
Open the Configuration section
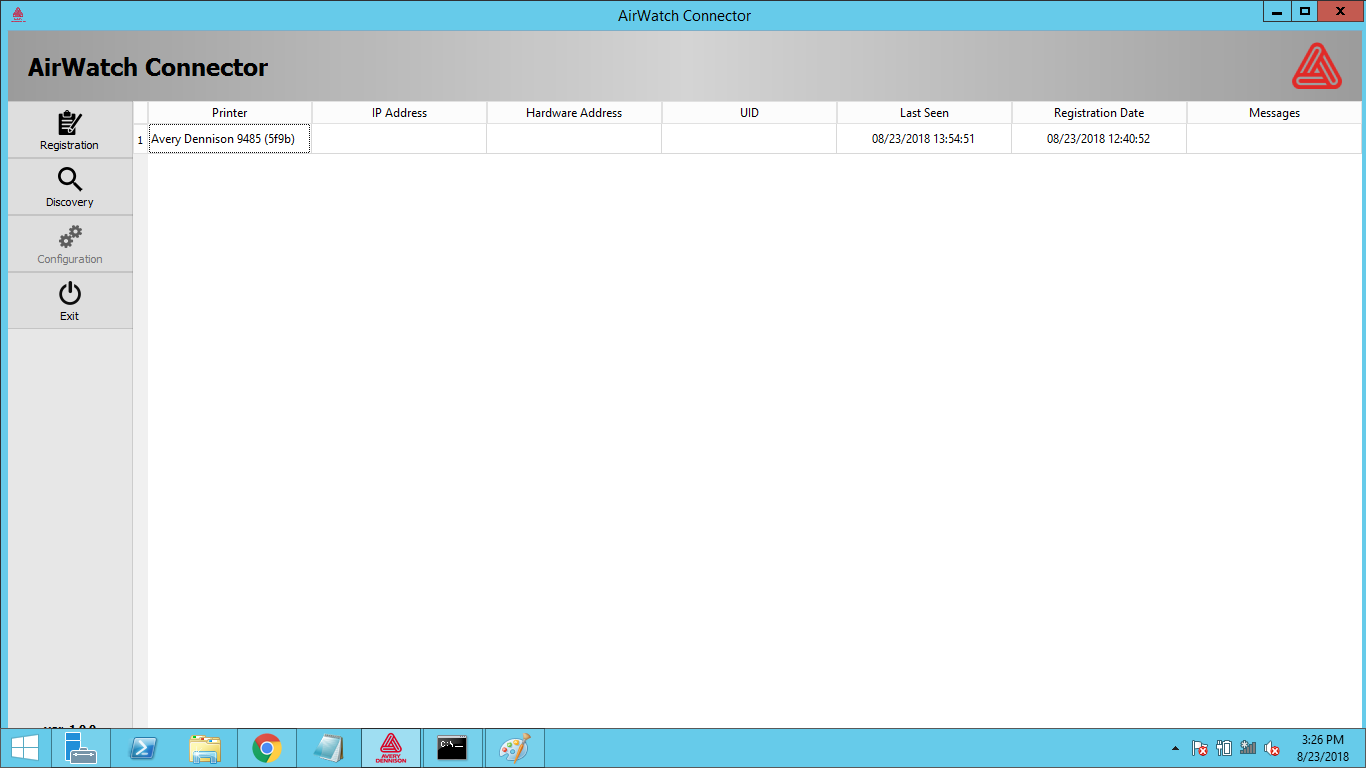click(70, 244)
